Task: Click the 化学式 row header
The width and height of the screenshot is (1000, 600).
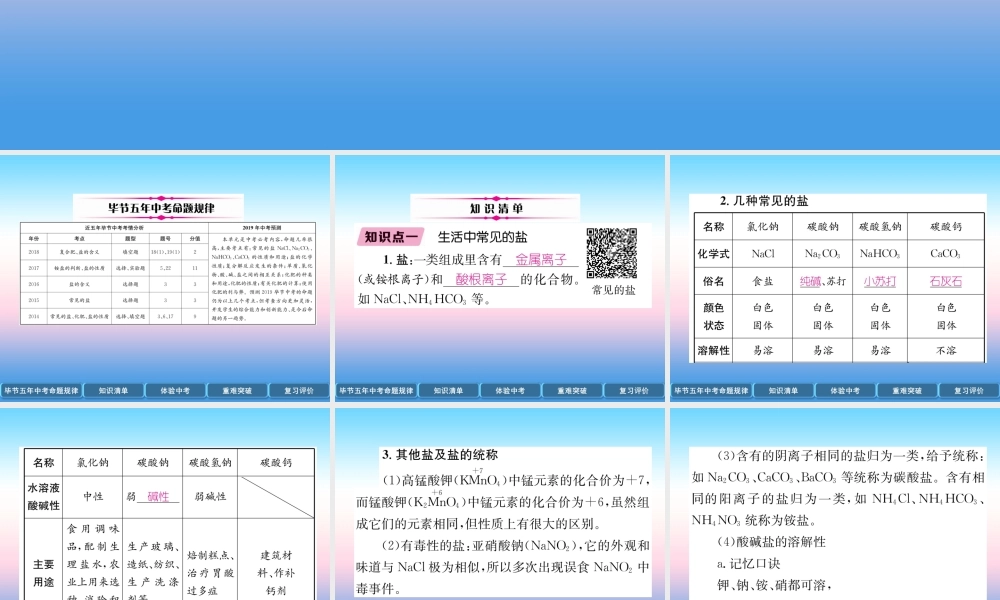Action: [x=714, y=254]
